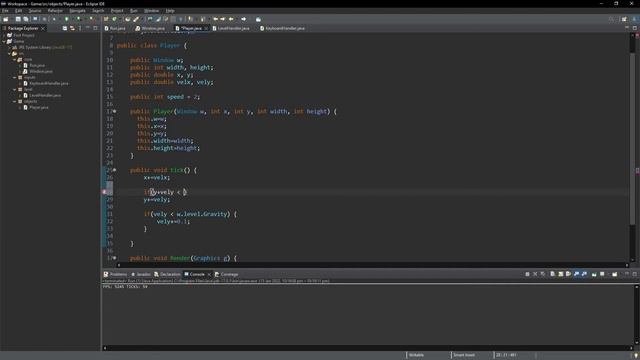Screen dimensions: 640x360
Task: Click the Clear Console icon
Action: pyautogui.click(x=552, y=274)
